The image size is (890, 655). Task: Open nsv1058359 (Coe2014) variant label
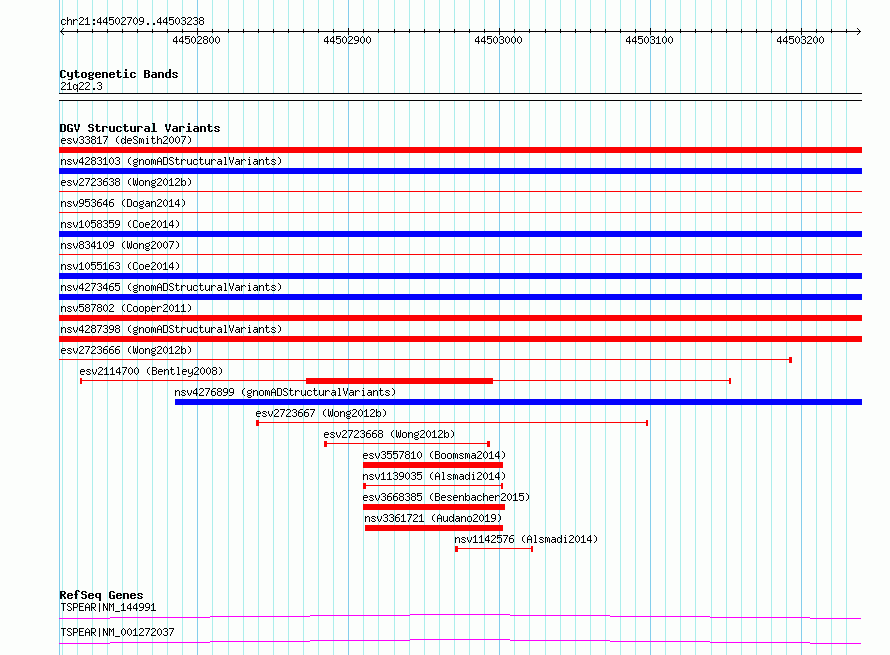(x=120, y=224)
